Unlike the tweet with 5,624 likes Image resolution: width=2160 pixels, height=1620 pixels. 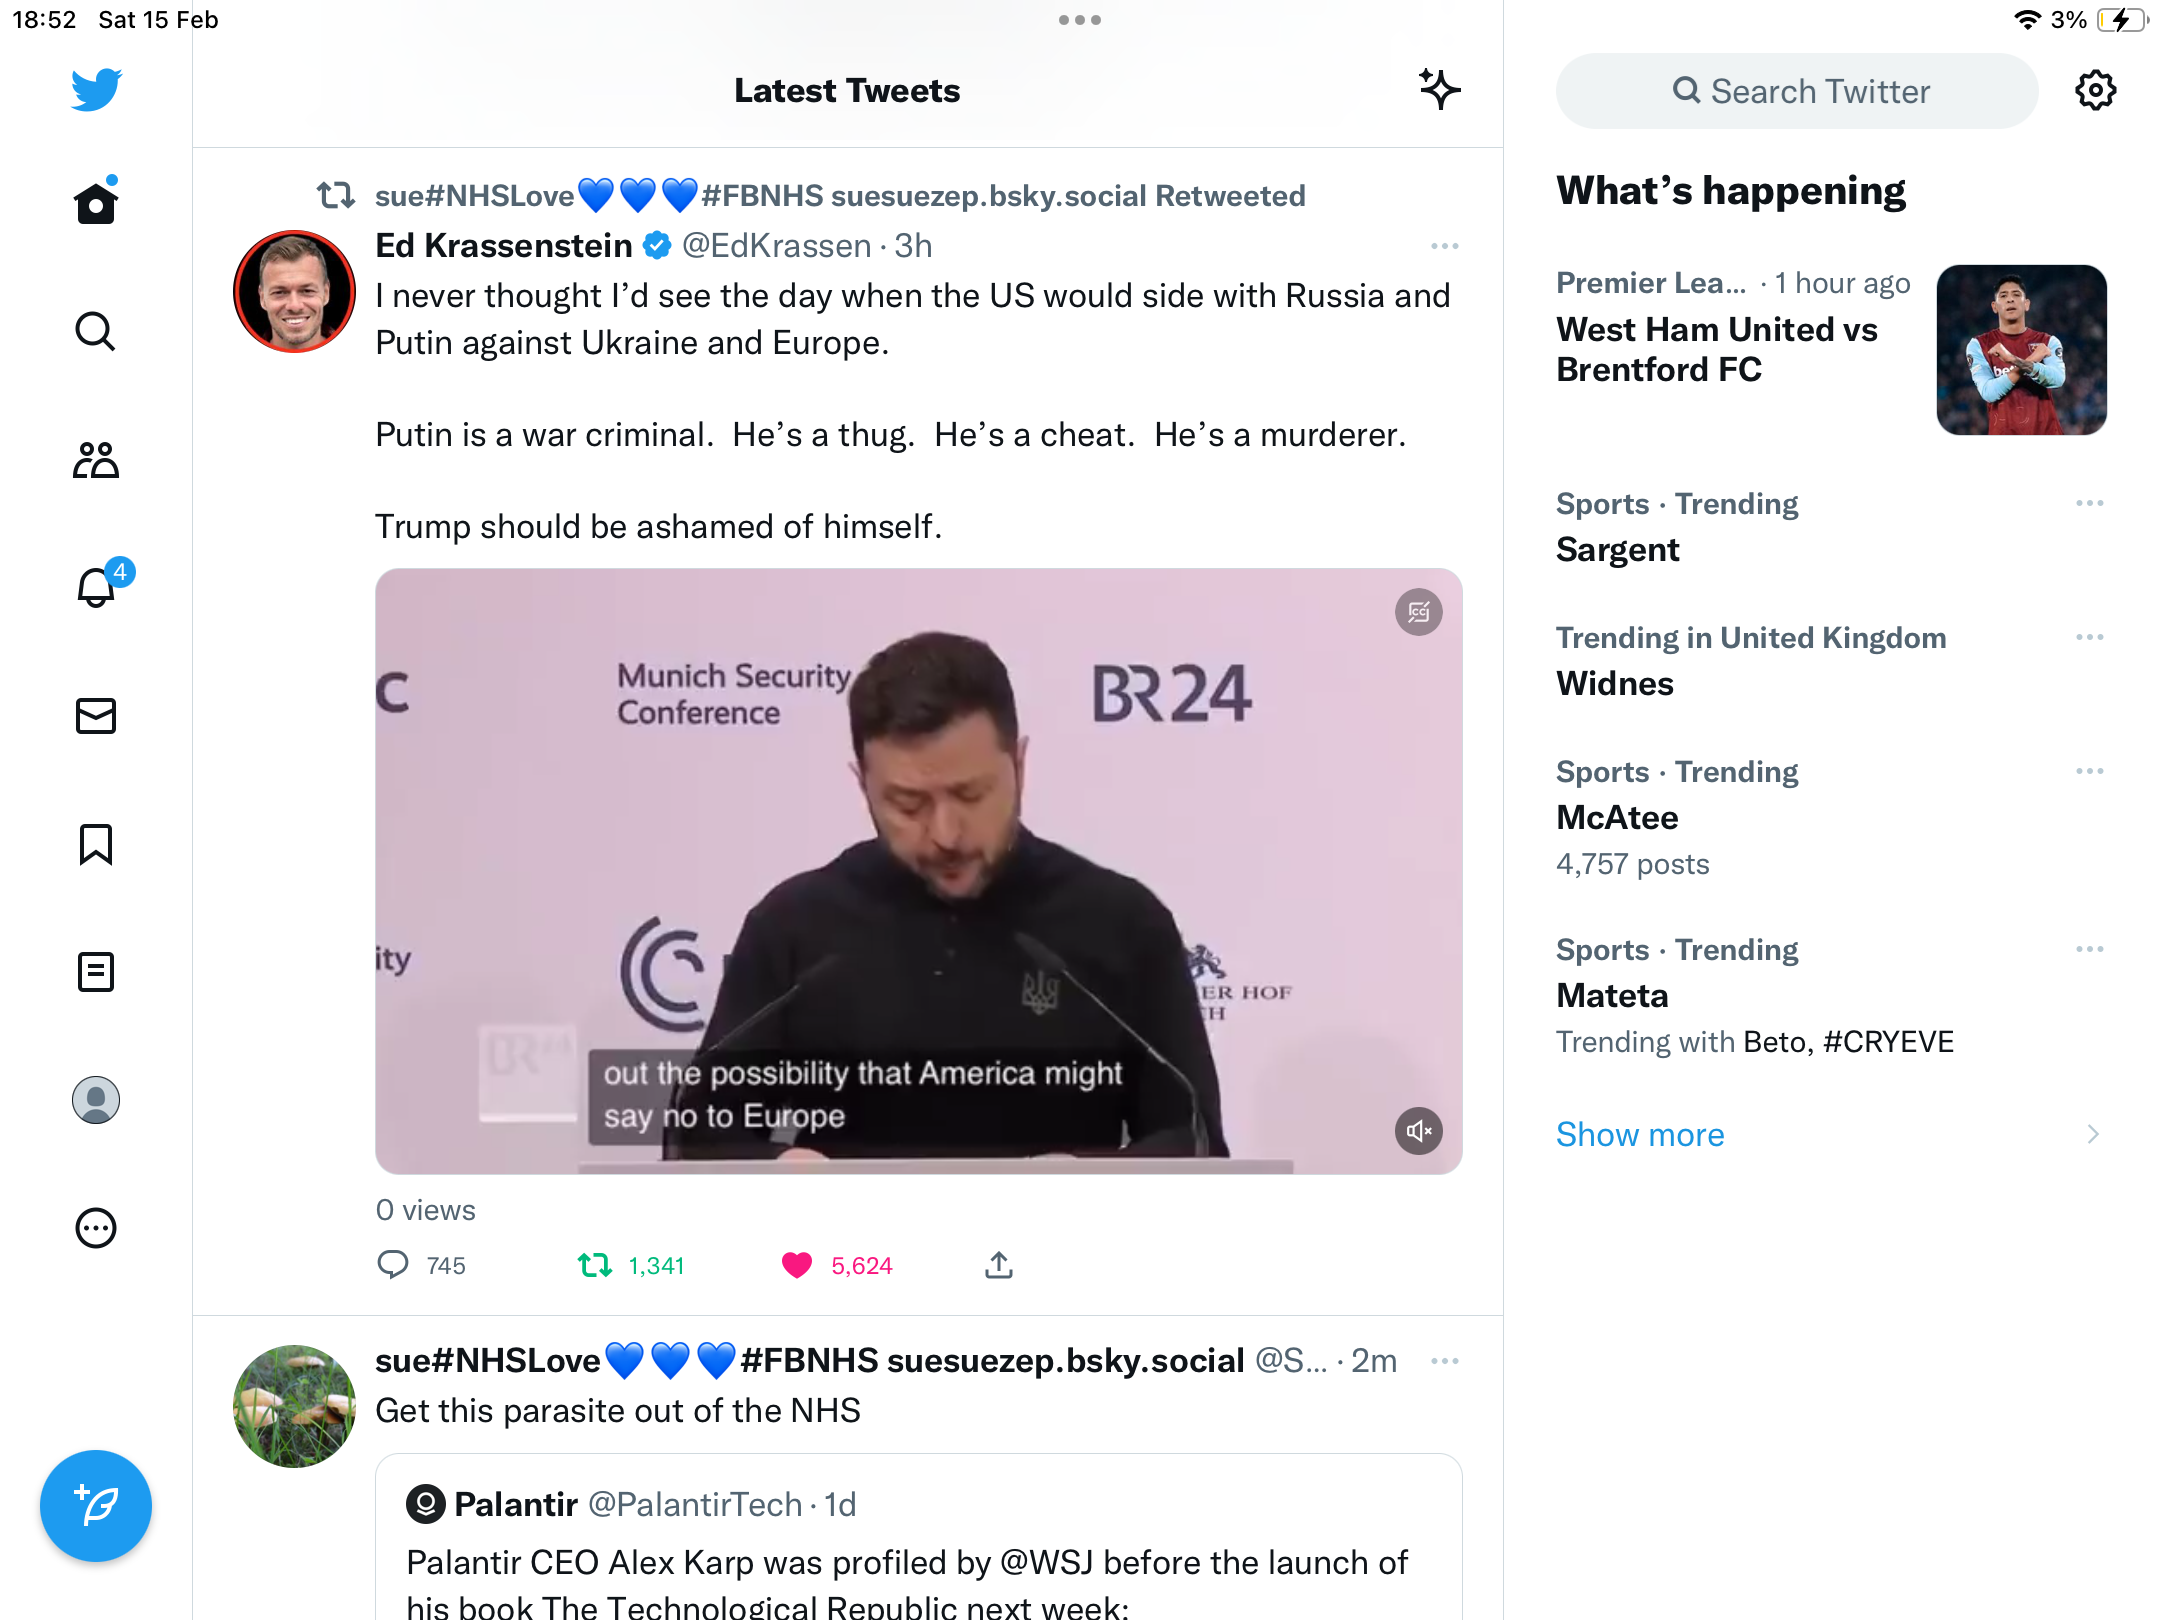(837, 1265)
